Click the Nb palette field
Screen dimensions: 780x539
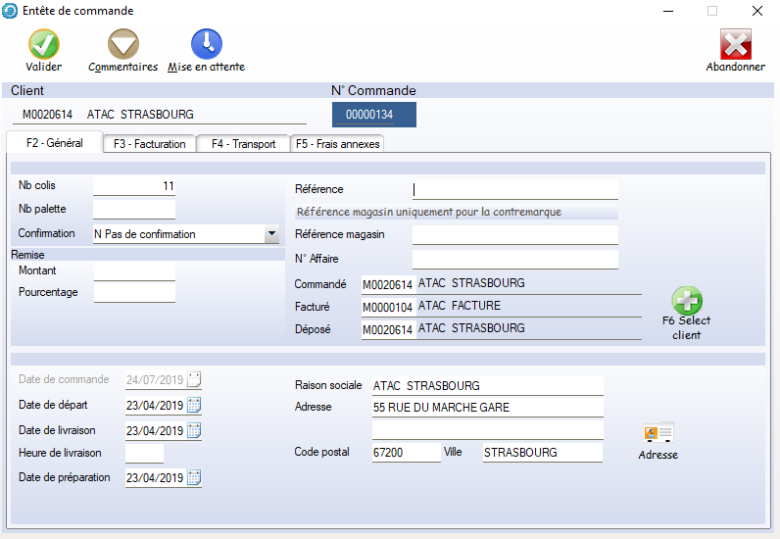coord(134,209)
